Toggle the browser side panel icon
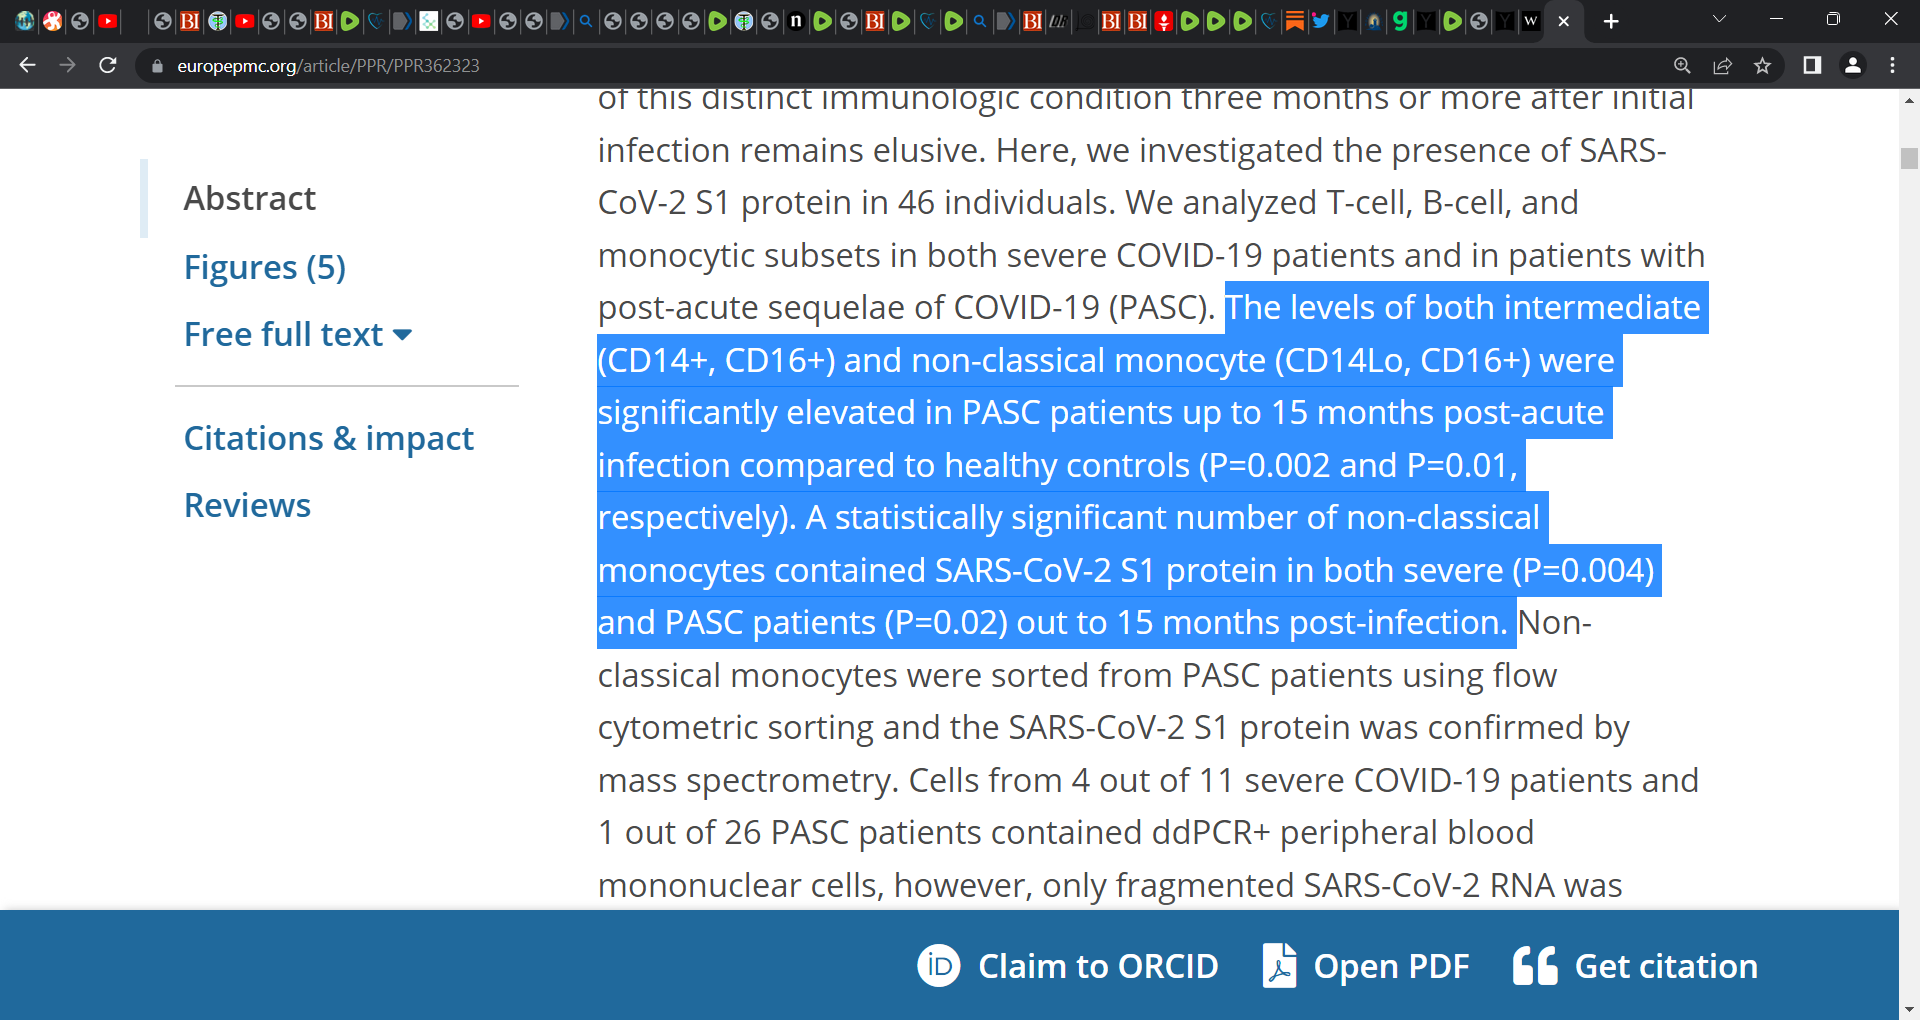The width and height of the screenshot is (1920, 1020). click(x=1812, y=66)
